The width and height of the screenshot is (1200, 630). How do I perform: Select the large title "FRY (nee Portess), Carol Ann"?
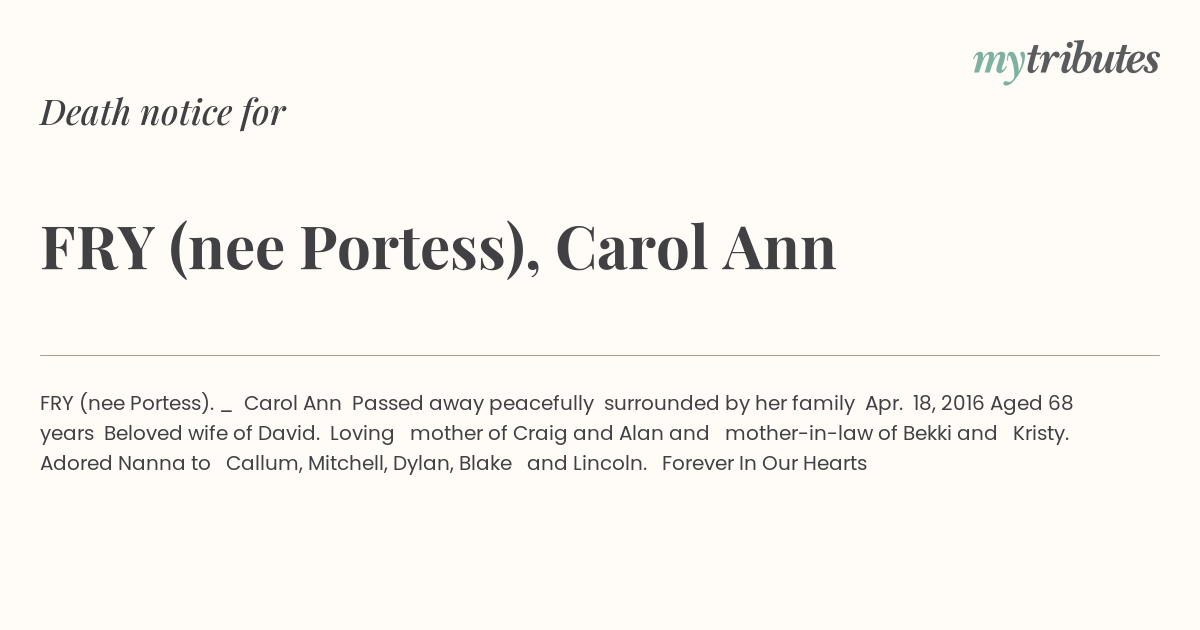[438, 247]
